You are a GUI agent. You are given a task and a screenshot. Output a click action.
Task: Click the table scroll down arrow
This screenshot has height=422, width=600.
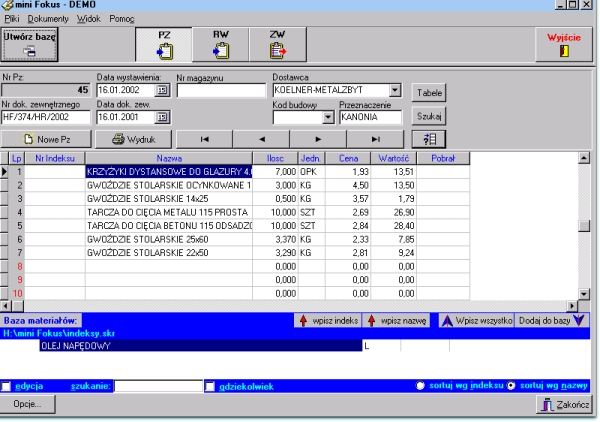point(584,294)
